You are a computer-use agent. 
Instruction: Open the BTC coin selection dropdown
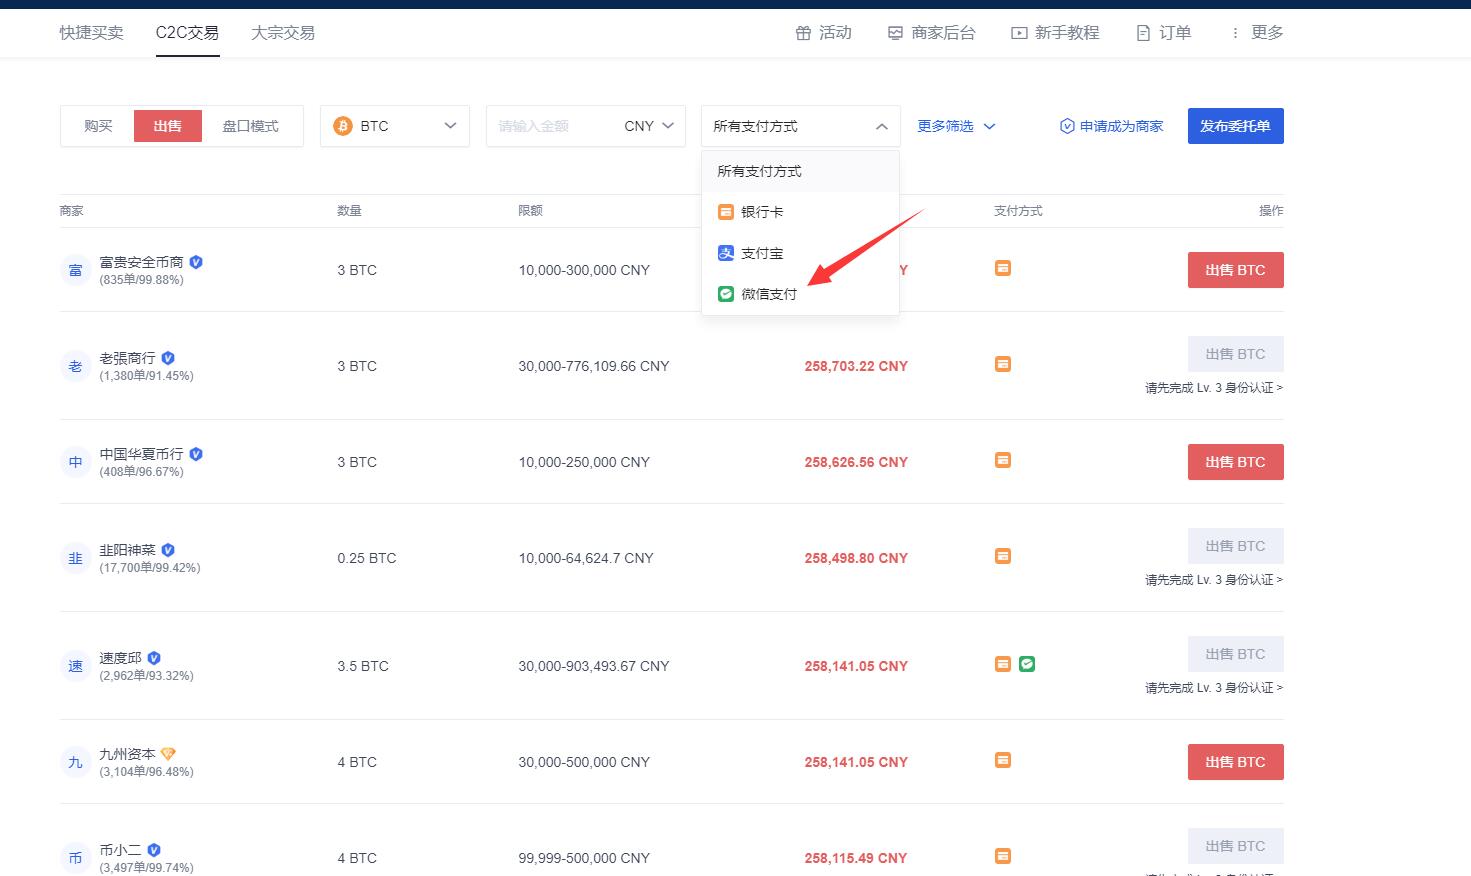394,125
